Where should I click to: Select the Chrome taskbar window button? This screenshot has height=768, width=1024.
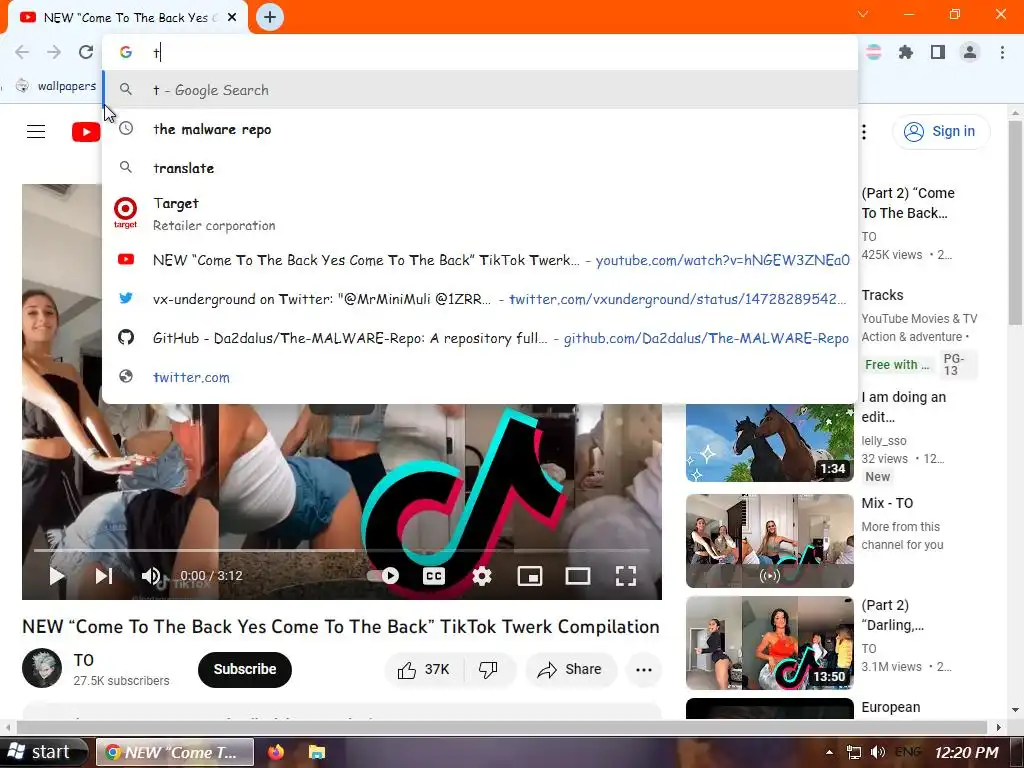point(175,752)
